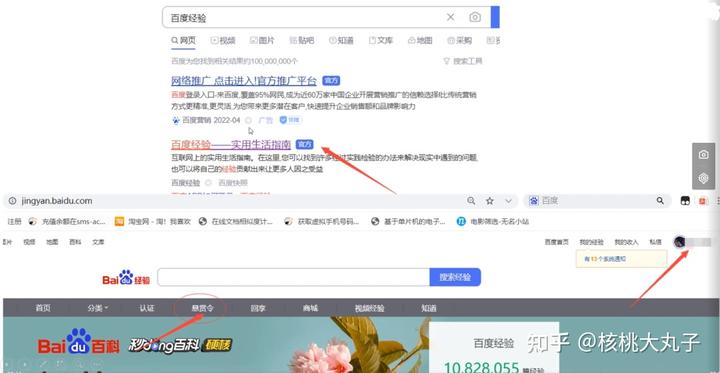720x373 pixels.
Task: Open 搜索工具 filter options
Action: pos(462,61)
